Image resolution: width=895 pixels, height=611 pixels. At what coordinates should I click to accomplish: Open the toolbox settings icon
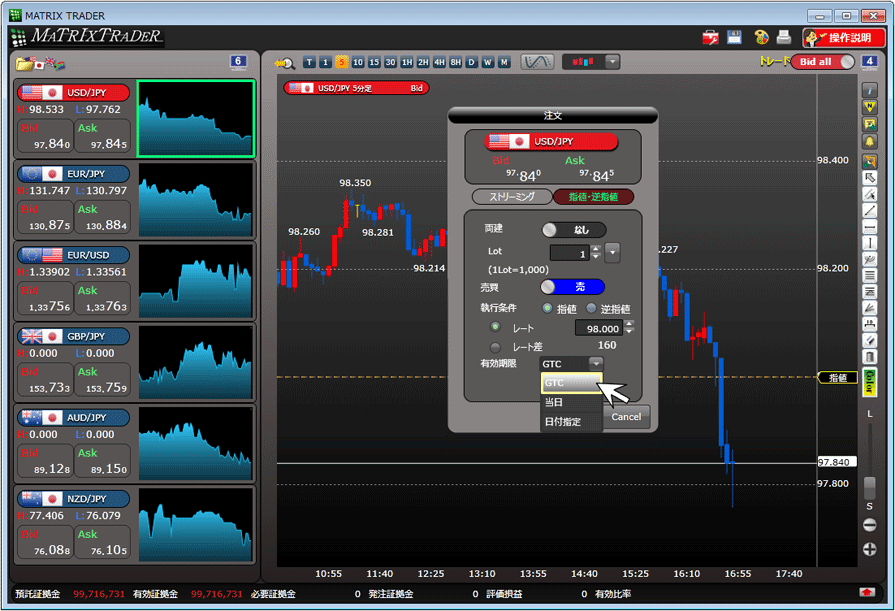click(x=711, y=38)
